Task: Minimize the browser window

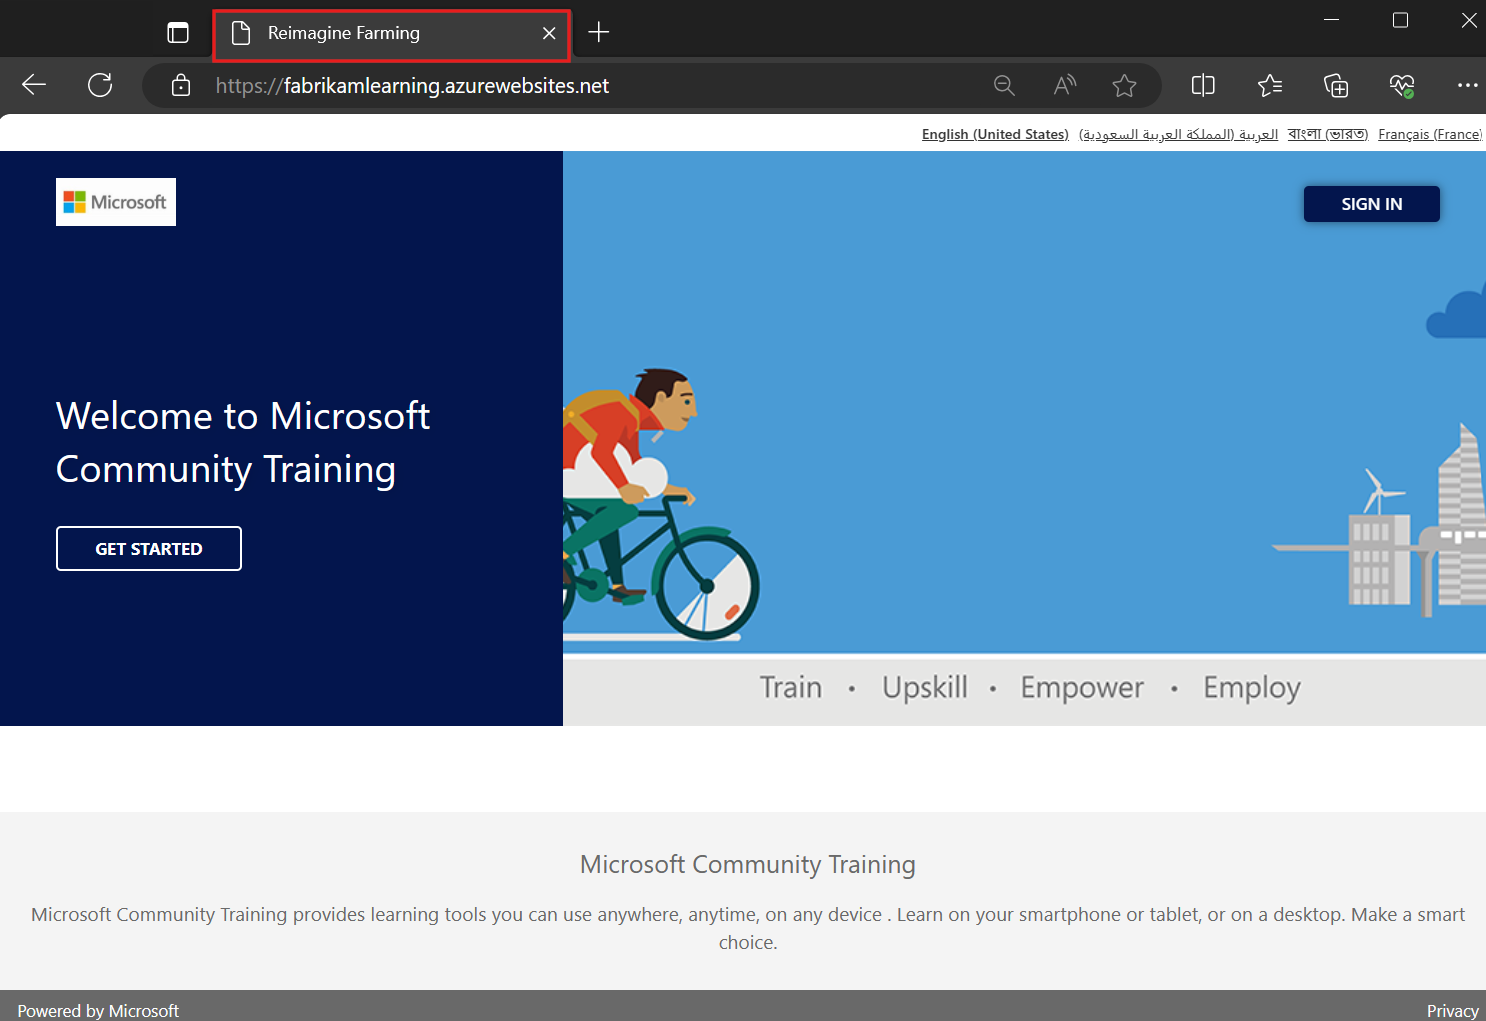Action: (x=1331, y=20)
